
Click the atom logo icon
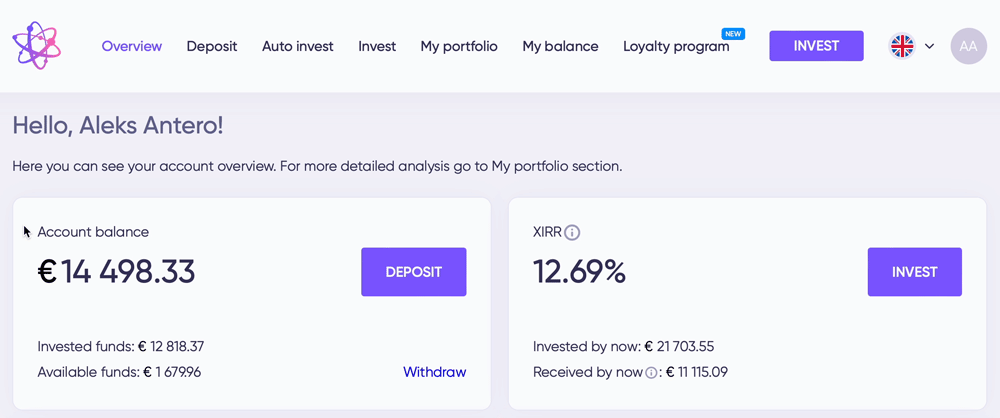pos(36,46)
